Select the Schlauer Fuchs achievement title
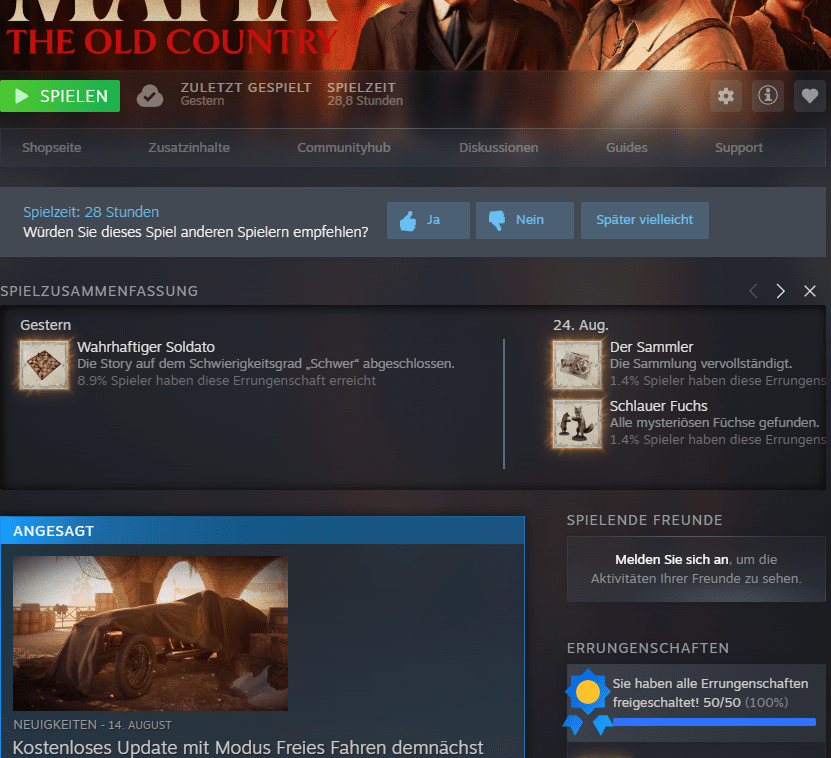Screen dimensions: 831x758 pos(658,406)
